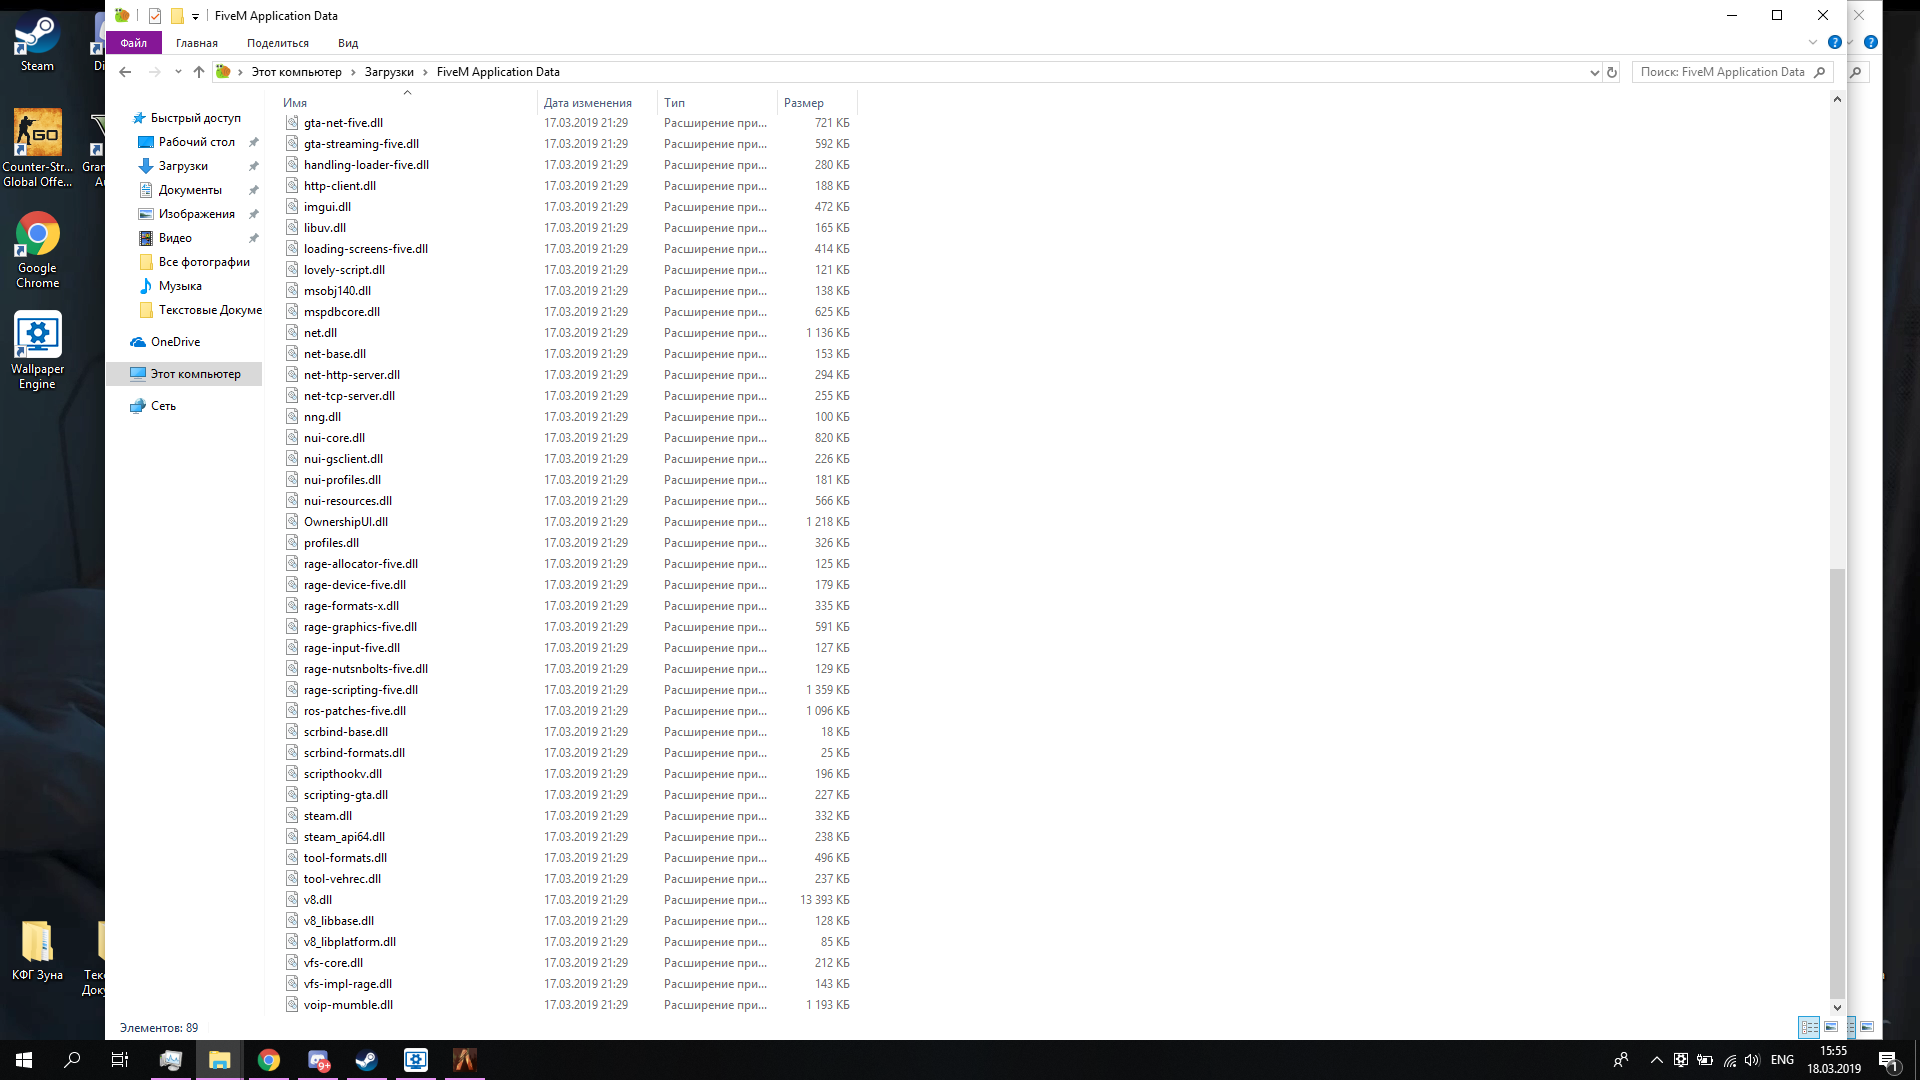Click the Этот компьютер breadcrumb
1920x1080 pixels.
(296, 72)
